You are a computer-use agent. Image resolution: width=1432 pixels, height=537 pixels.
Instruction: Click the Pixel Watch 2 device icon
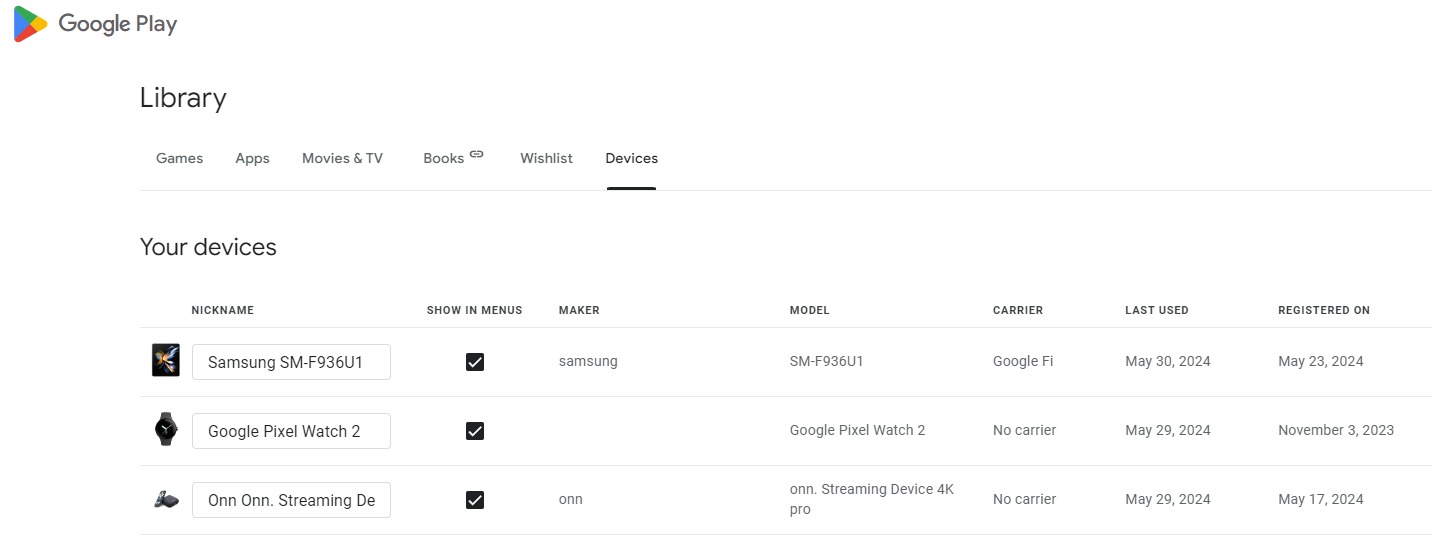(x=165, y=430)
